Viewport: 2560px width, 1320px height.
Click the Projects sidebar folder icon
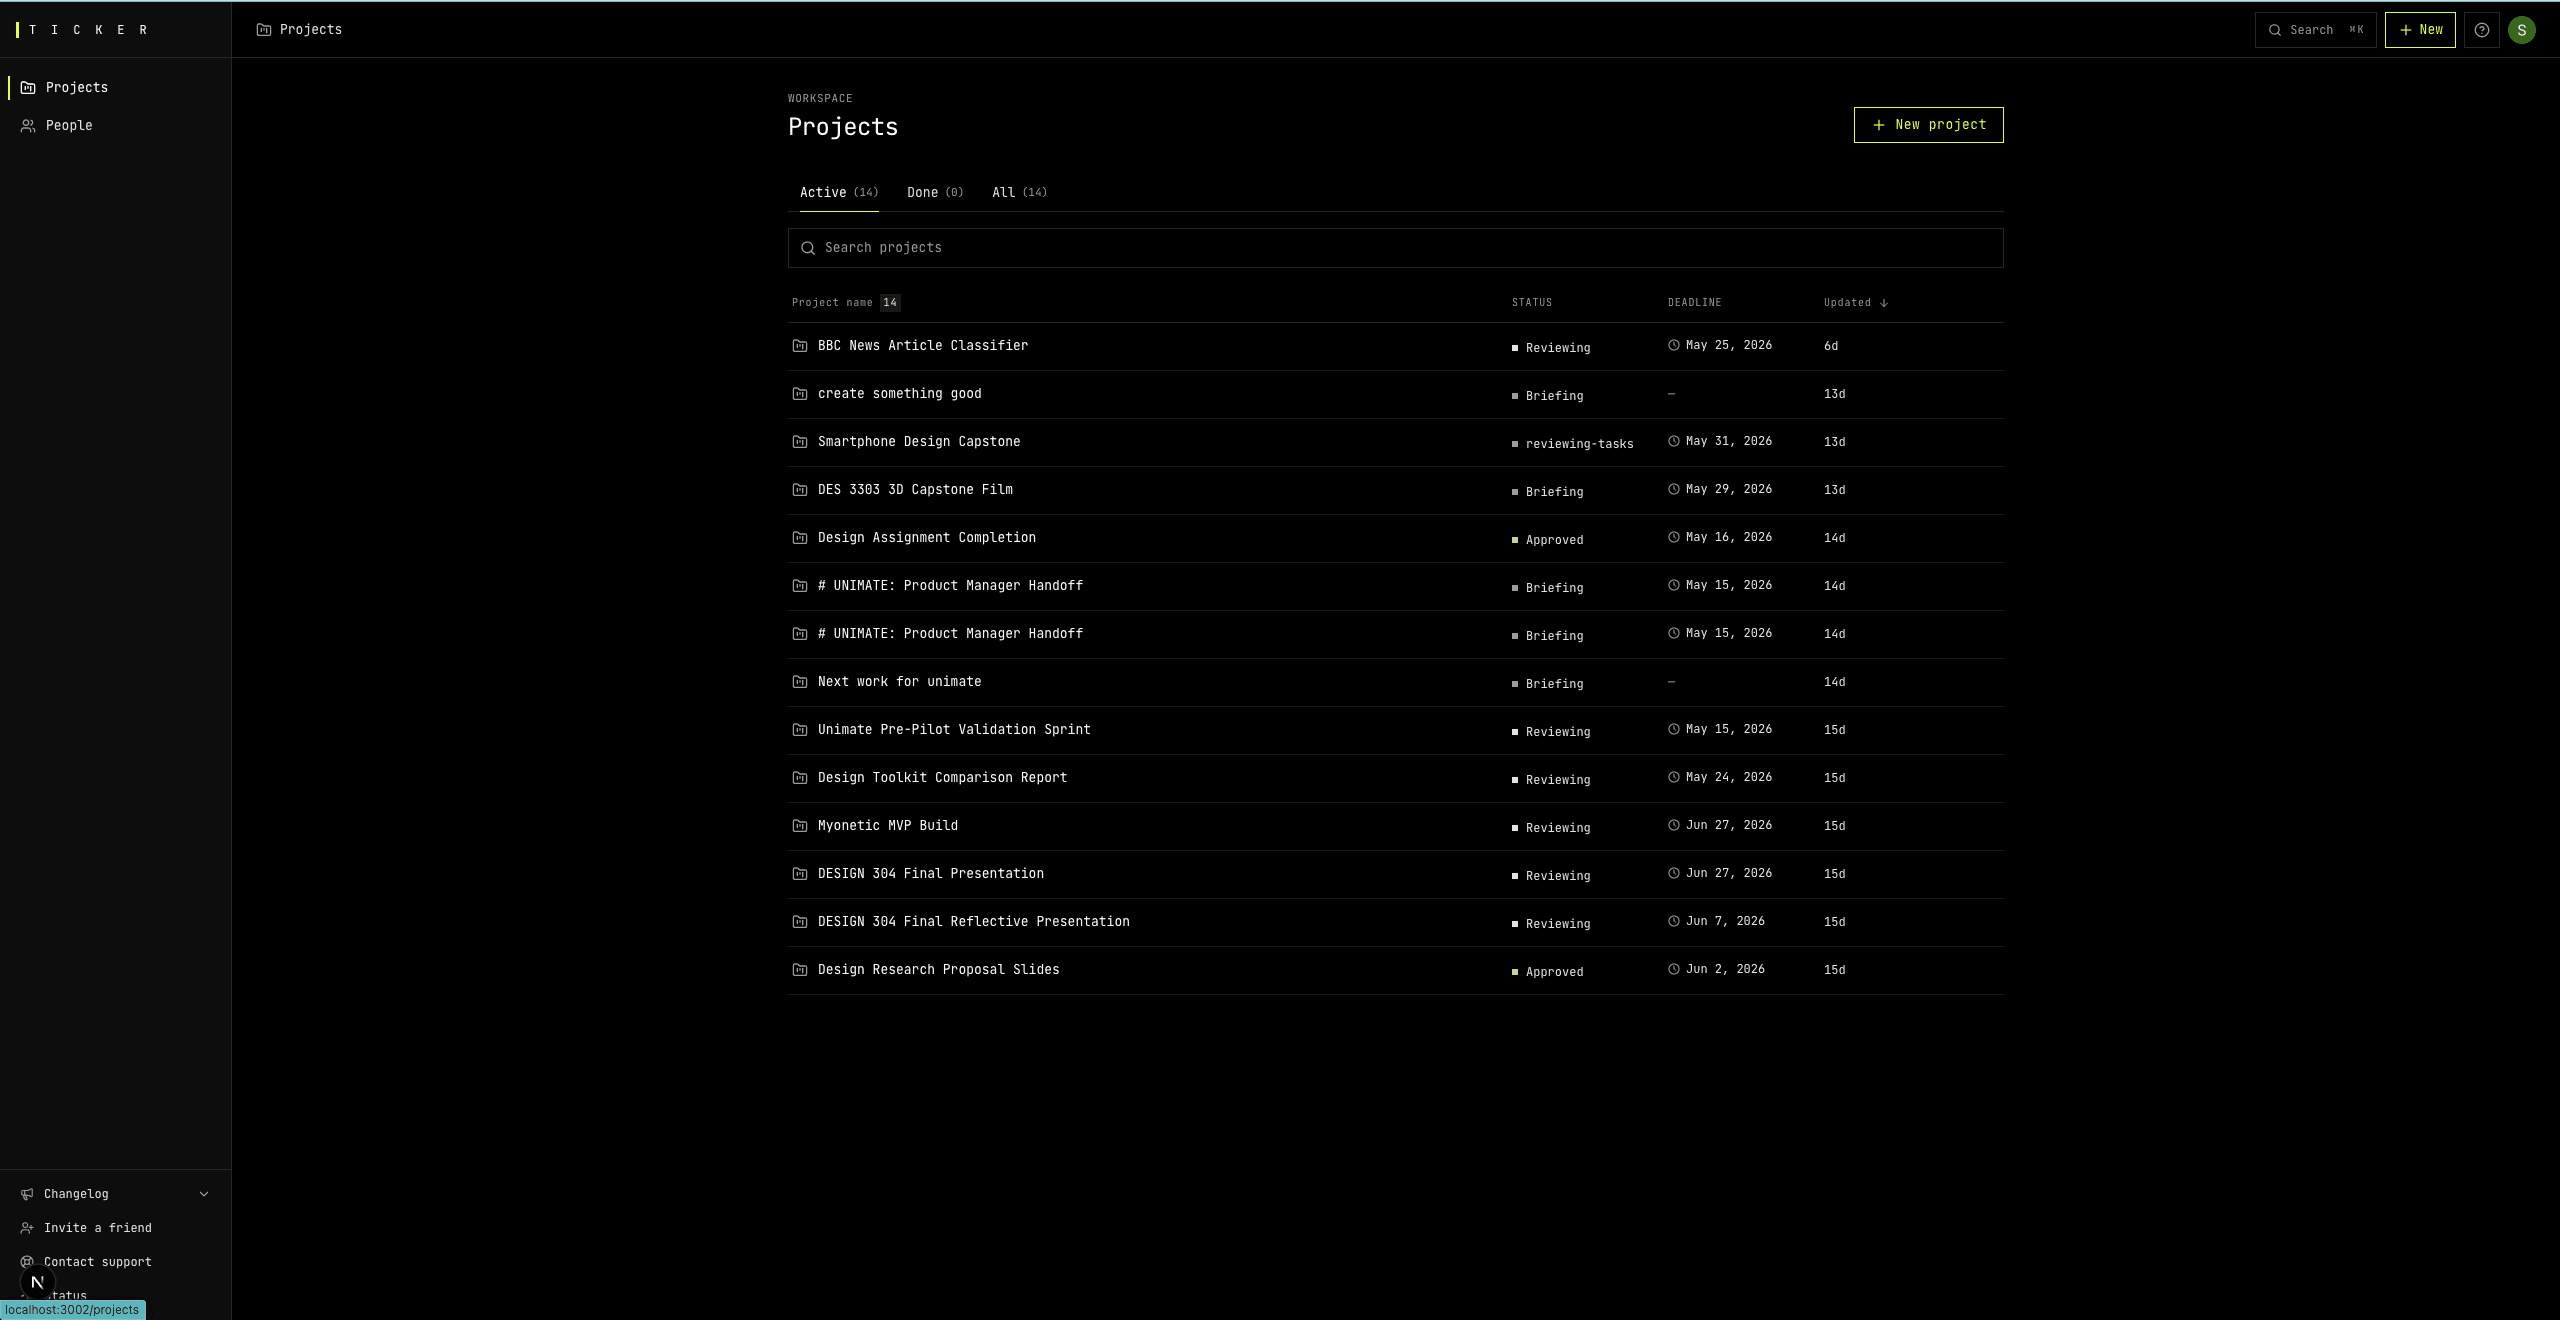coord(28,88)
